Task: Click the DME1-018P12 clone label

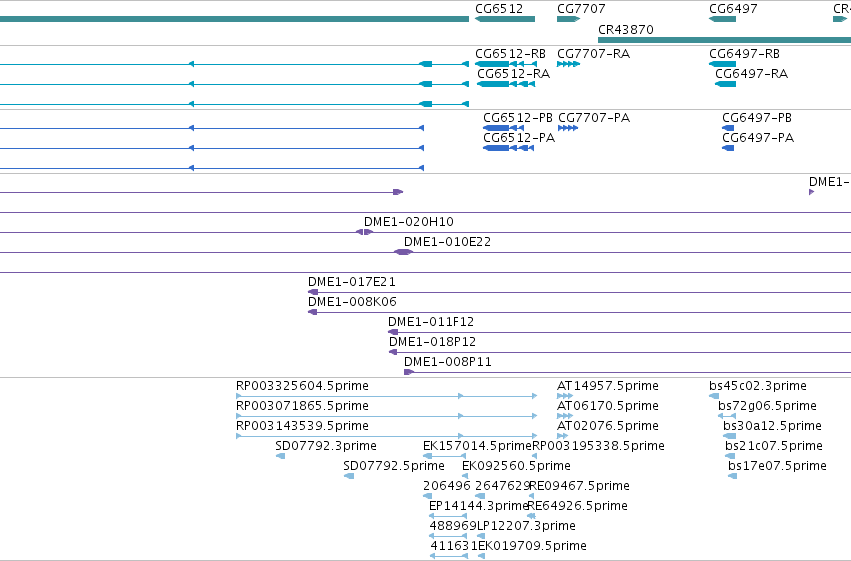Action: [x=432, y=342]
